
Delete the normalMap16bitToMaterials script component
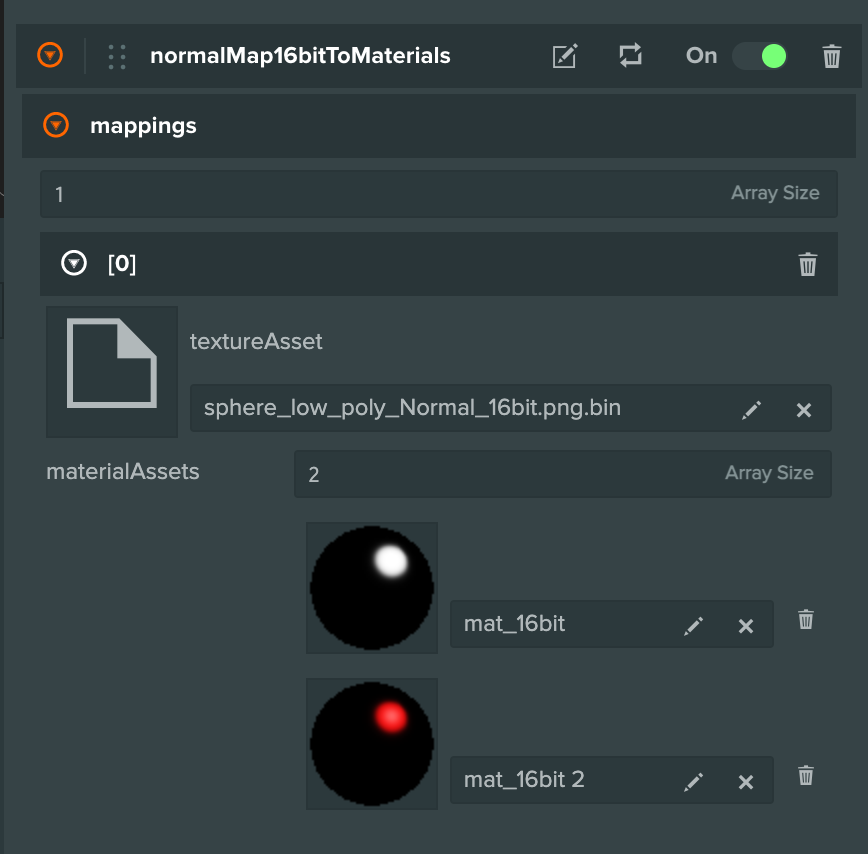[831, 56]
